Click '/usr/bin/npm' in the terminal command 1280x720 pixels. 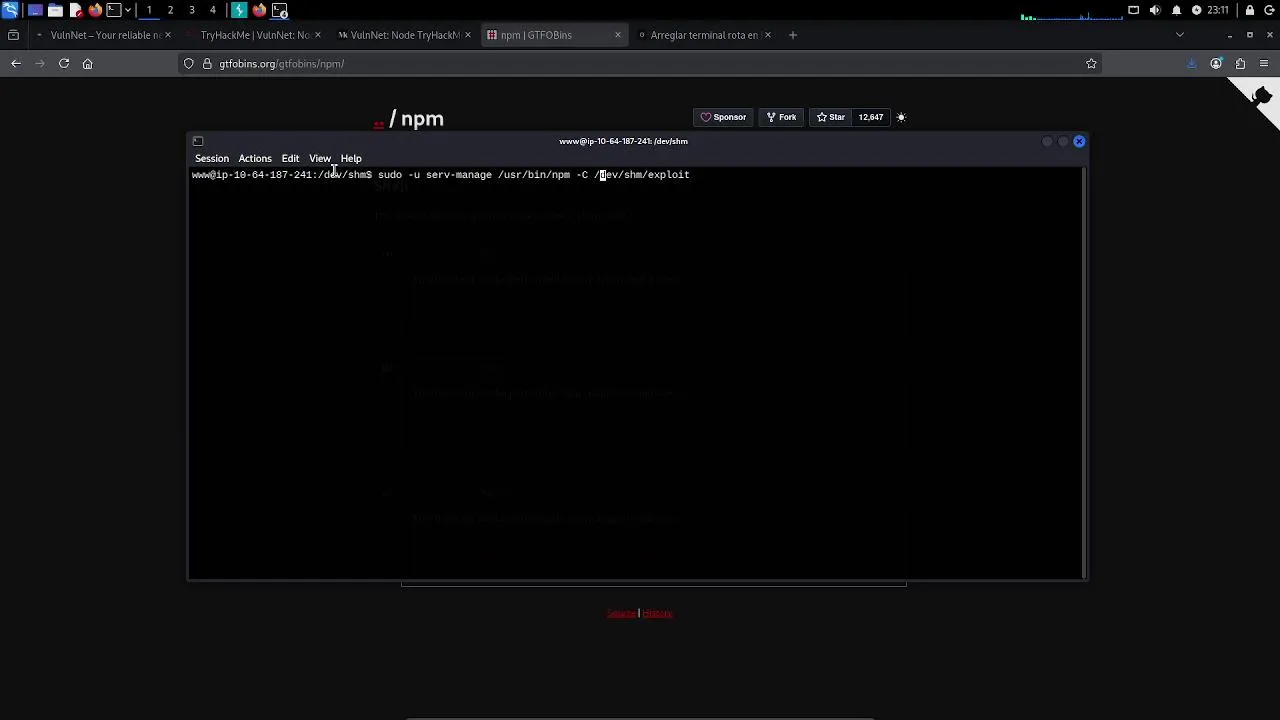(x=534, y=175)
